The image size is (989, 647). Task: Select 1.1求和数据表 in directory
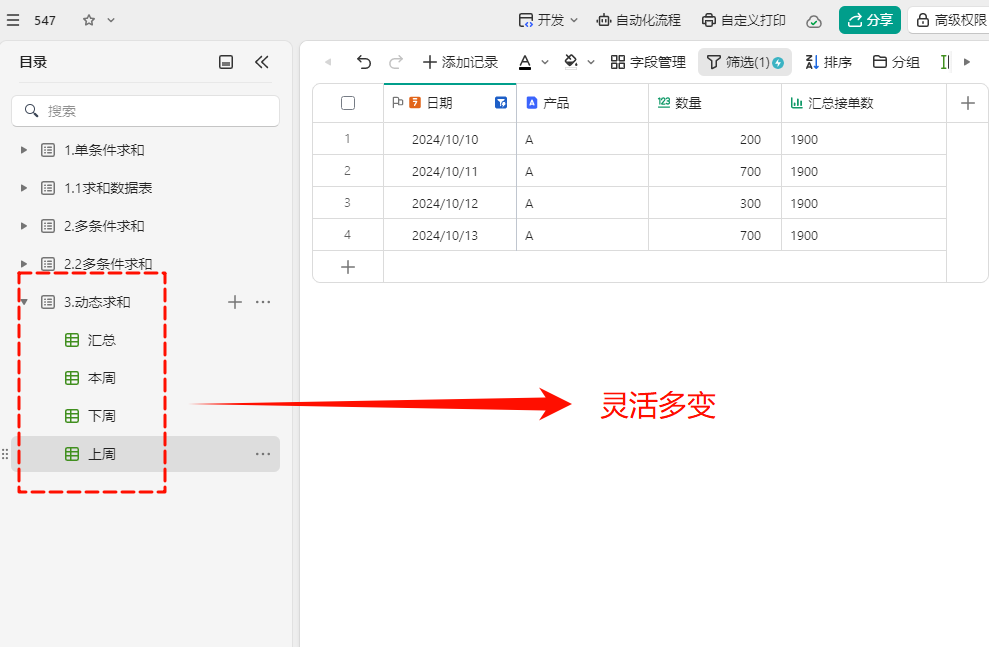108,188
